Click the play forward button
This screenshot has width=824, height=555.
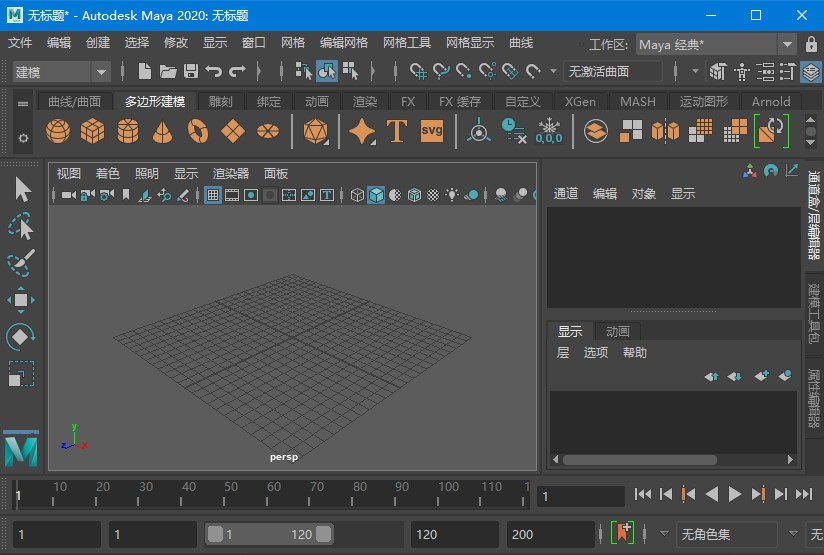(x=735, y=494)
